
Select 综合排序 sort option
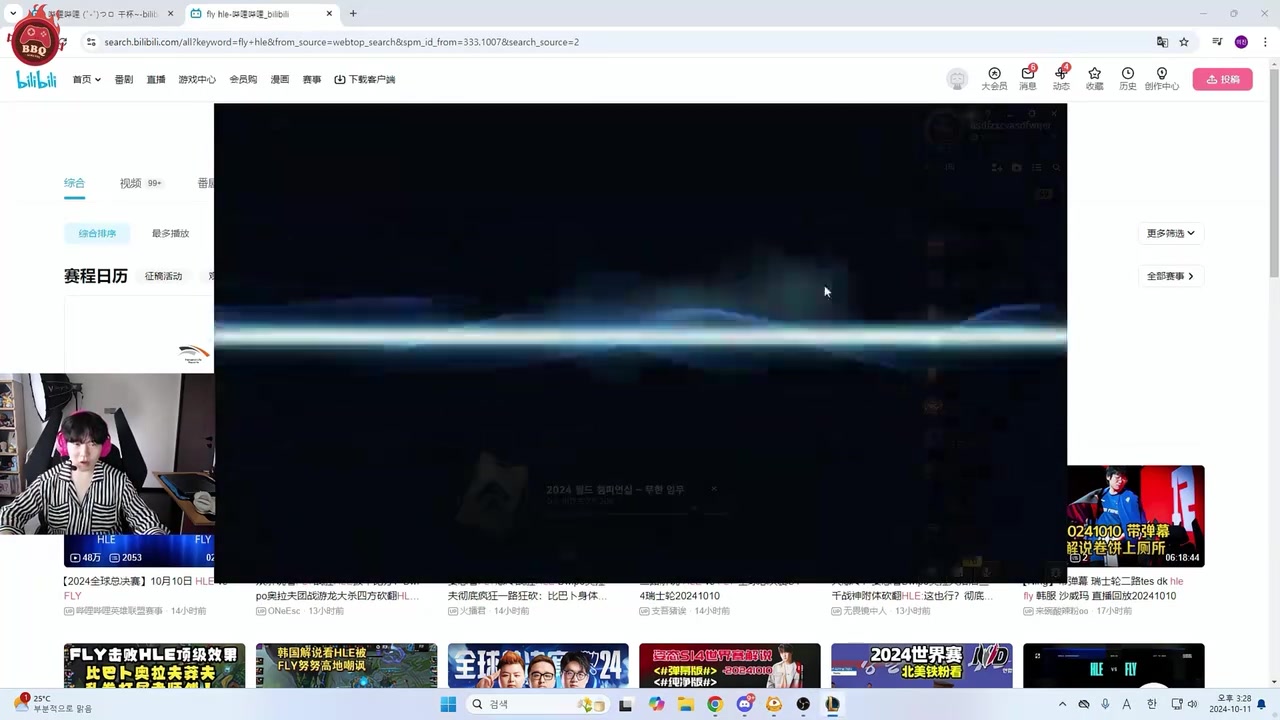click(97, 233)
